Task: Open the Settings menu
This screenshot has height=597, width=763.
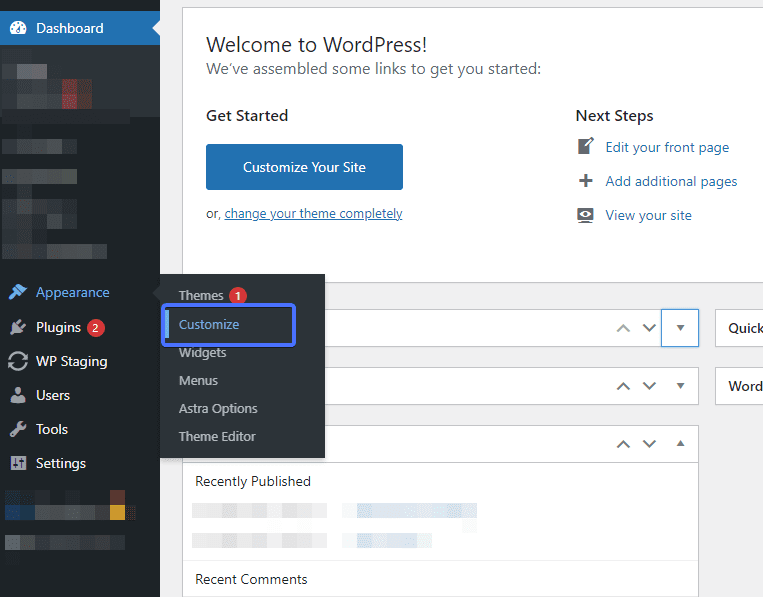Action: pos(80,463)
